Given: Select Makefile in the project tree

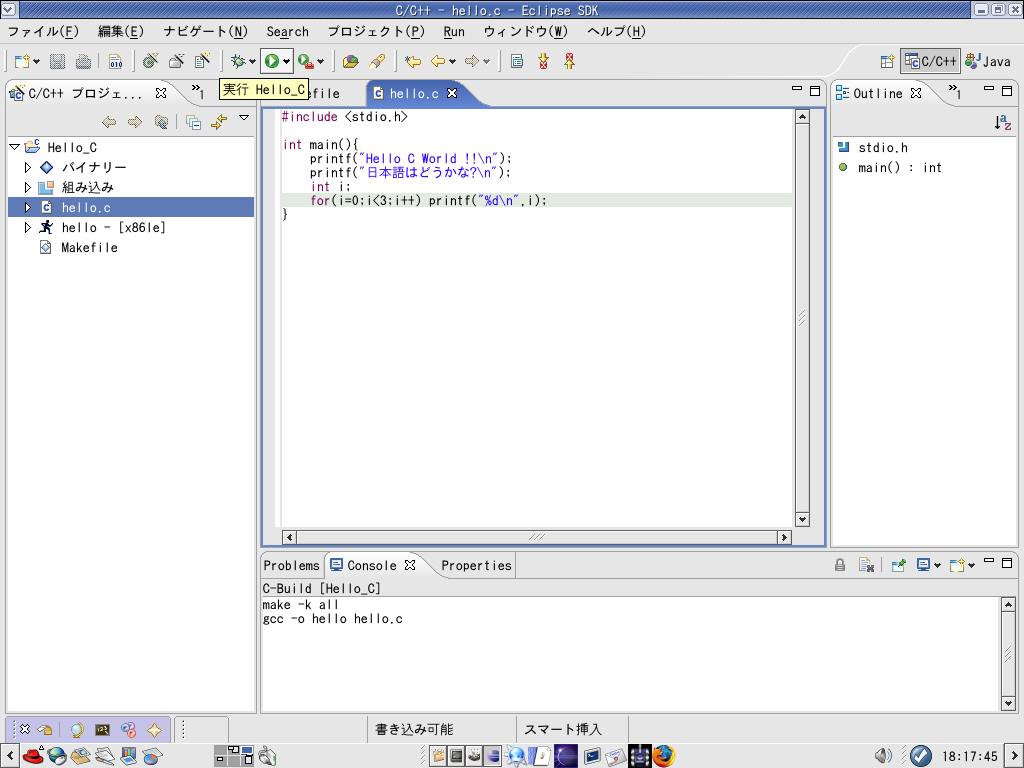Looking at the screenshot, I should (x=89, y=248).
